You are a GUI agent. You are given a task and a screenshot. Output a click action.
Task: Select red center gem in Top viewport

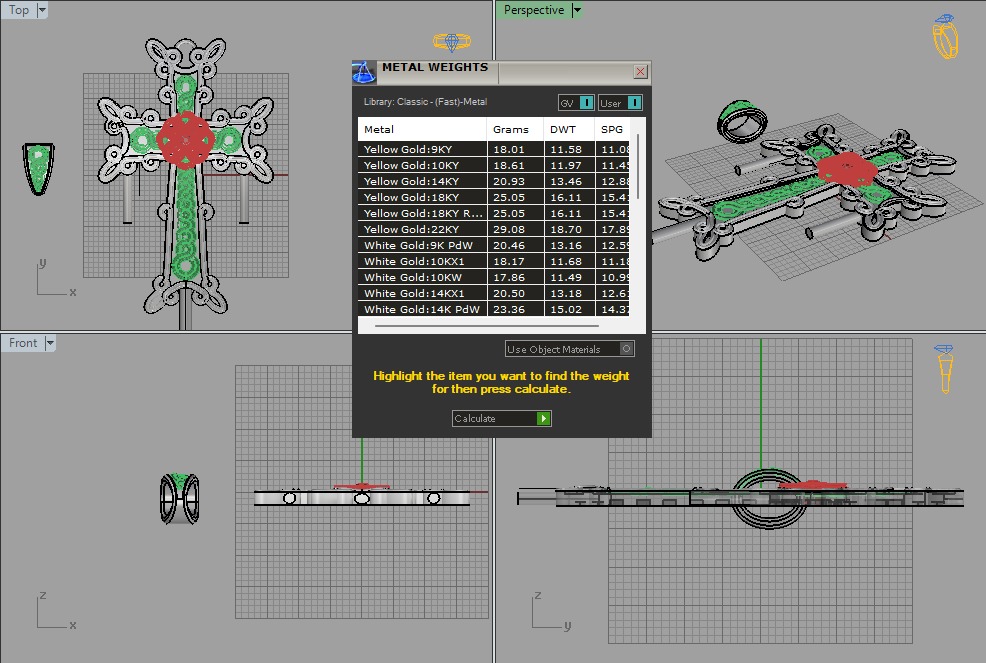pos(186,140)
